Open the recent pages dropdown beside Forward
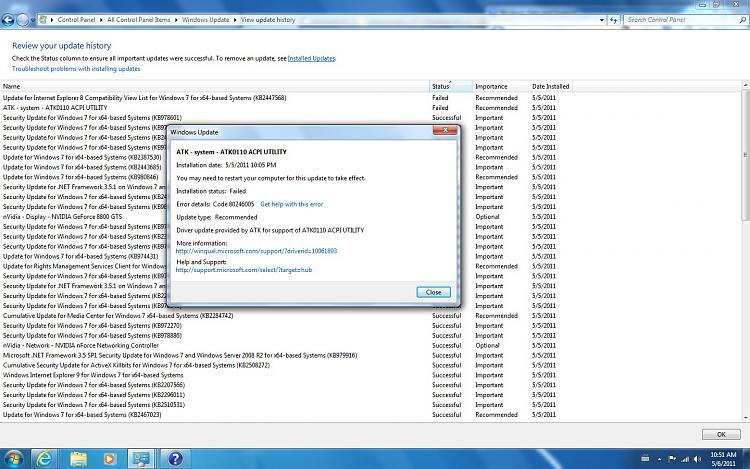Screen dimensions: 750x469 click(33, 20)
